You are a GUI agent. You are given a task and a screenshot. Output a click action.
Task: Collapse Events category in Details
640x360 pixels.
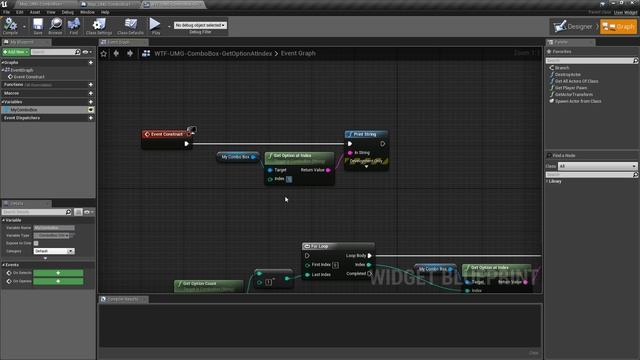[x=4, y=265]
